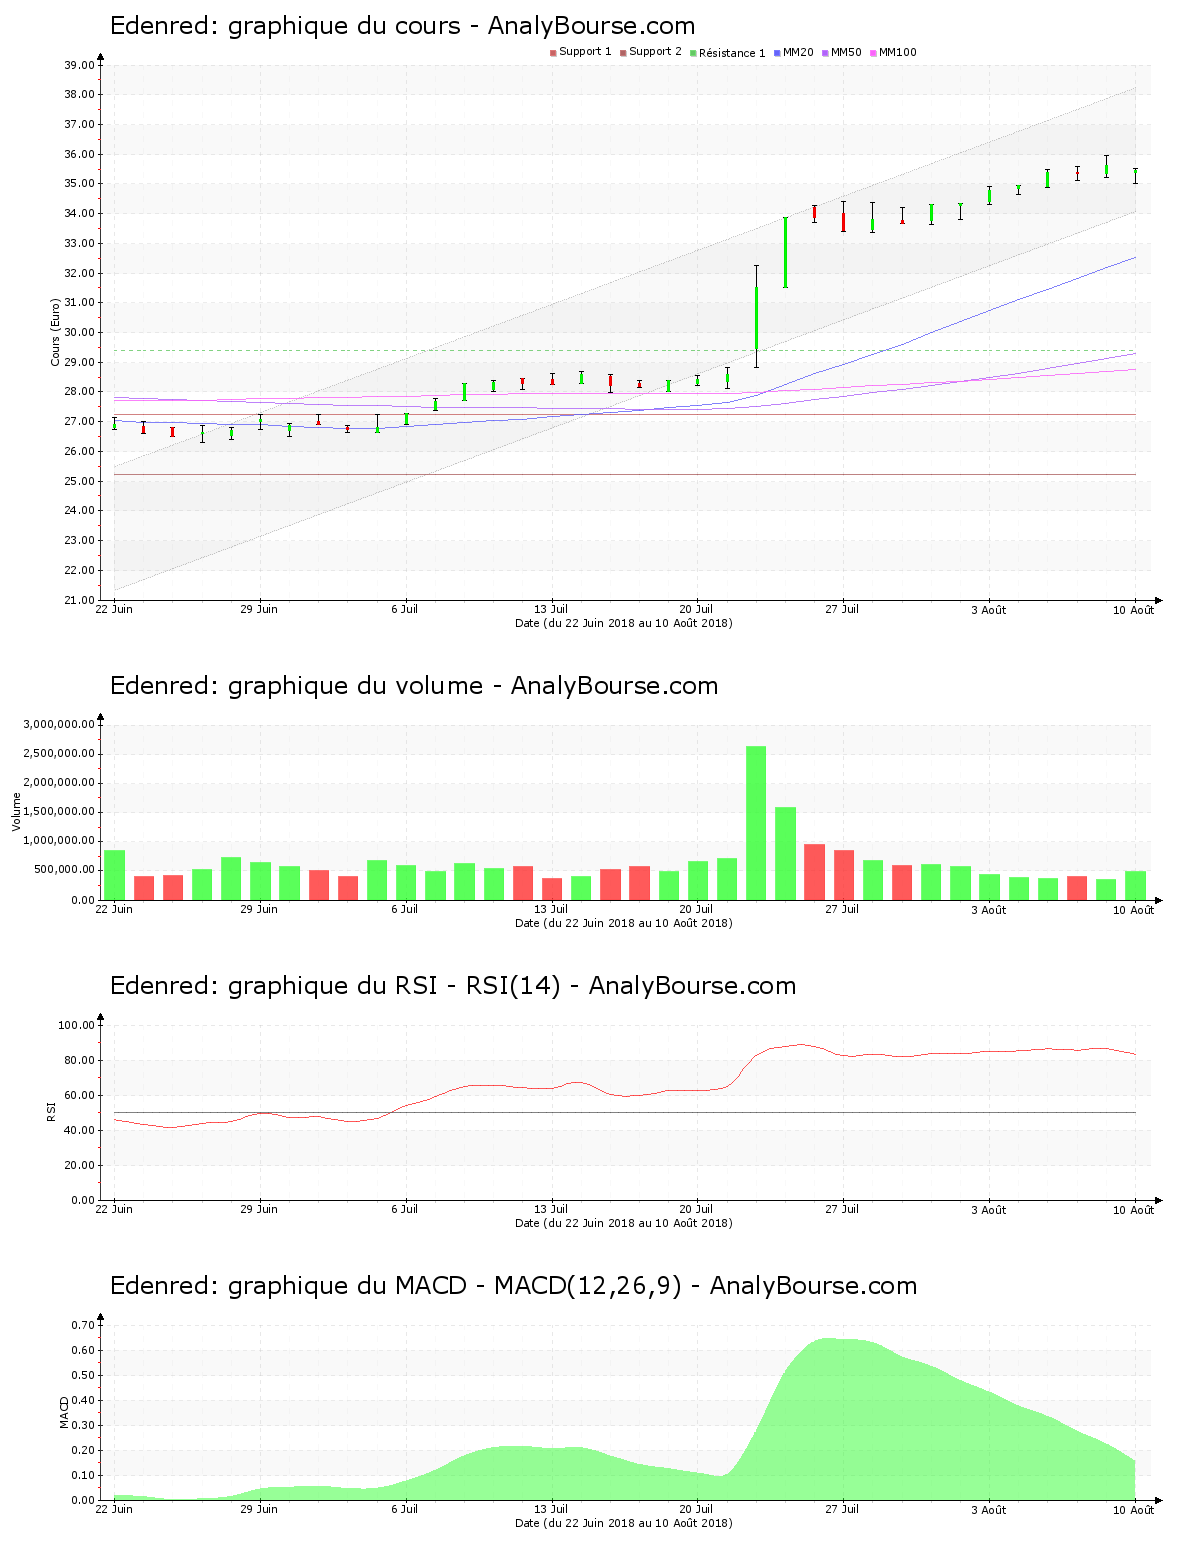The width and height of the screenshot is (1200, 1550).
Task: Click the date range caption under the volume chart
Action: [x=623, y=923]
